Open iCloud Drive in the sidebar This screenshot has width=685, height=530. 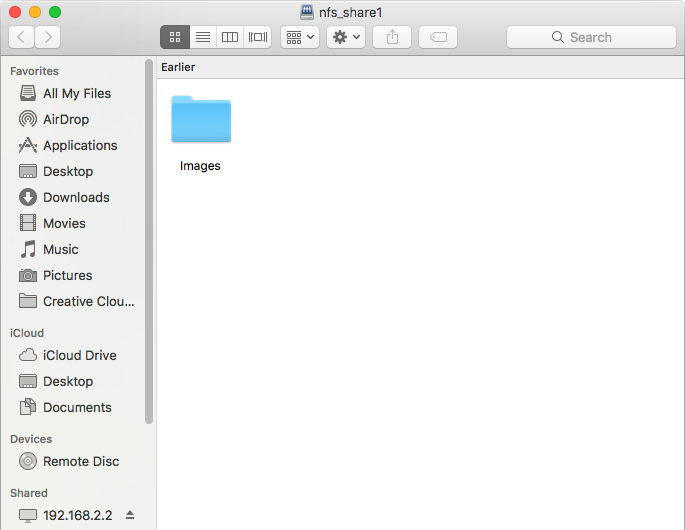[x=79, y=355]
